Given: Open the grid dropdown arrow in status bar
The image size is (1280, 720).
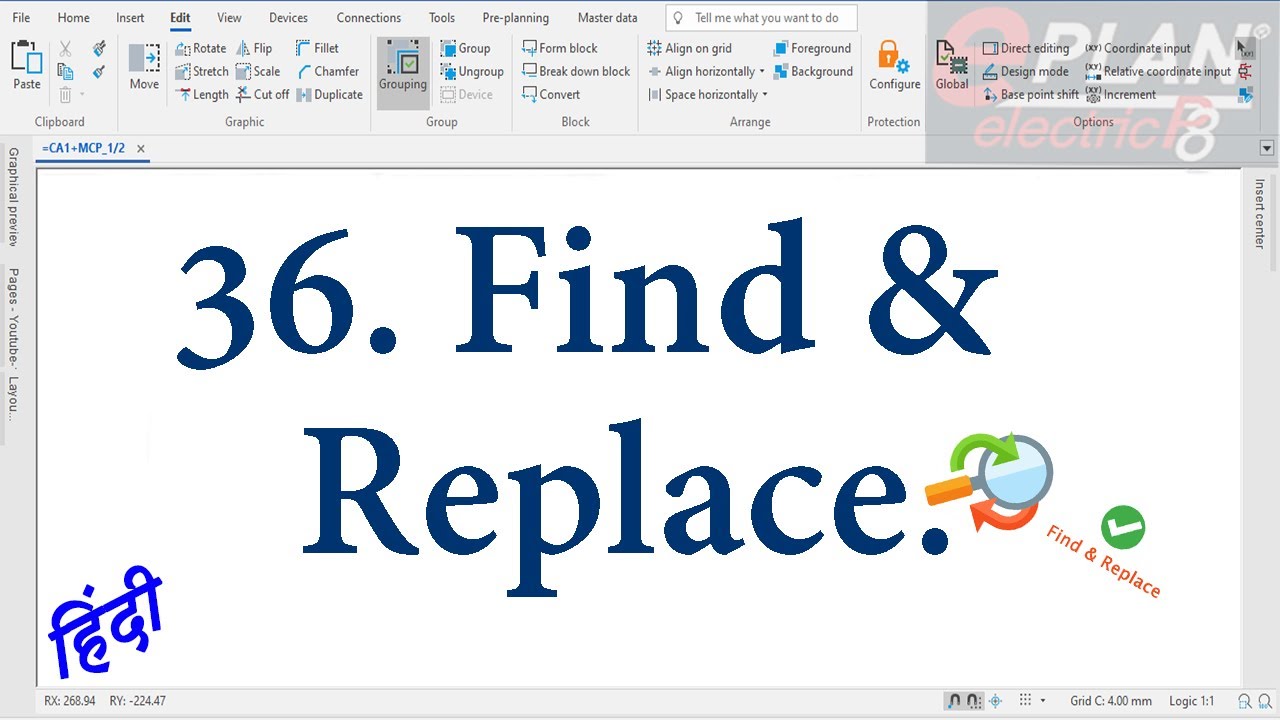Looking at the screenshot, I should coord(1043,701).
